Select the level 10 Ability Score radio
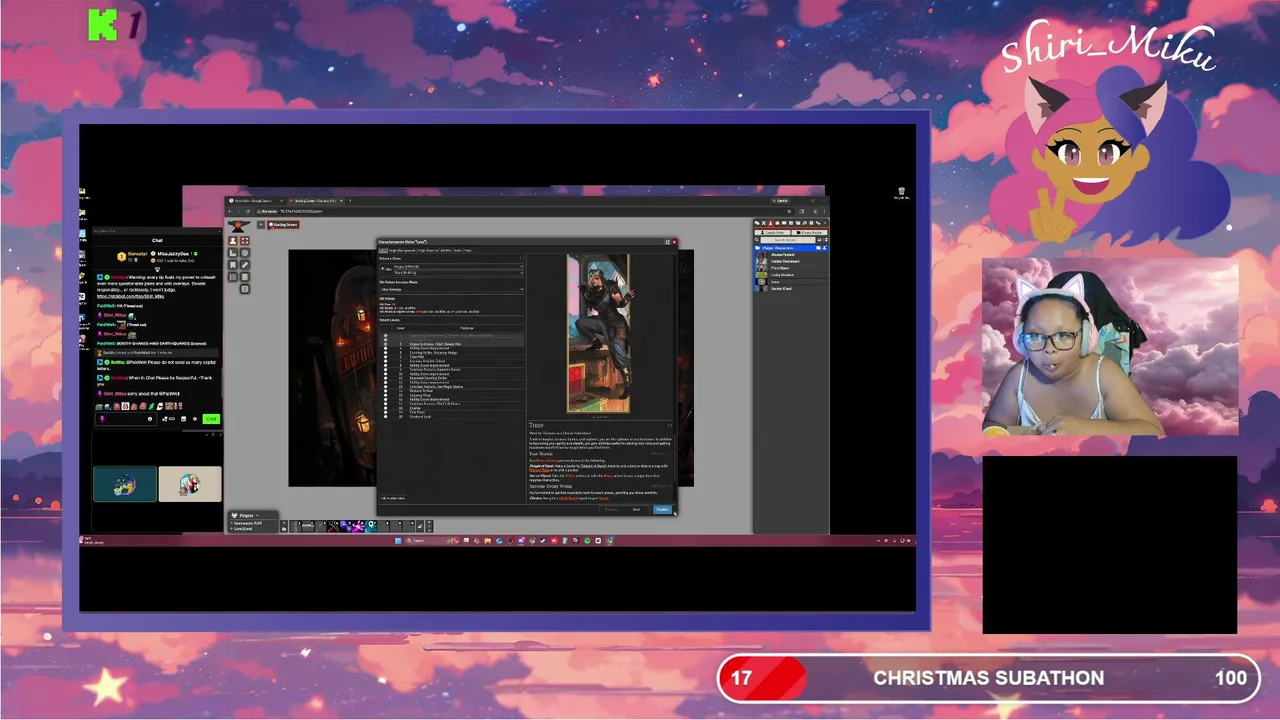The height and width of the screenshot is (720, 1280). pyautogui.click(x=385, y=374)
